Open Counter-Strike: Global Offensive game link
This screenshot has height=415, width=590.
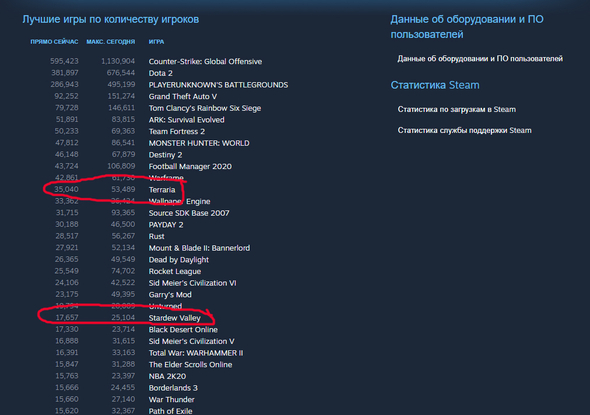click(205, 61)
